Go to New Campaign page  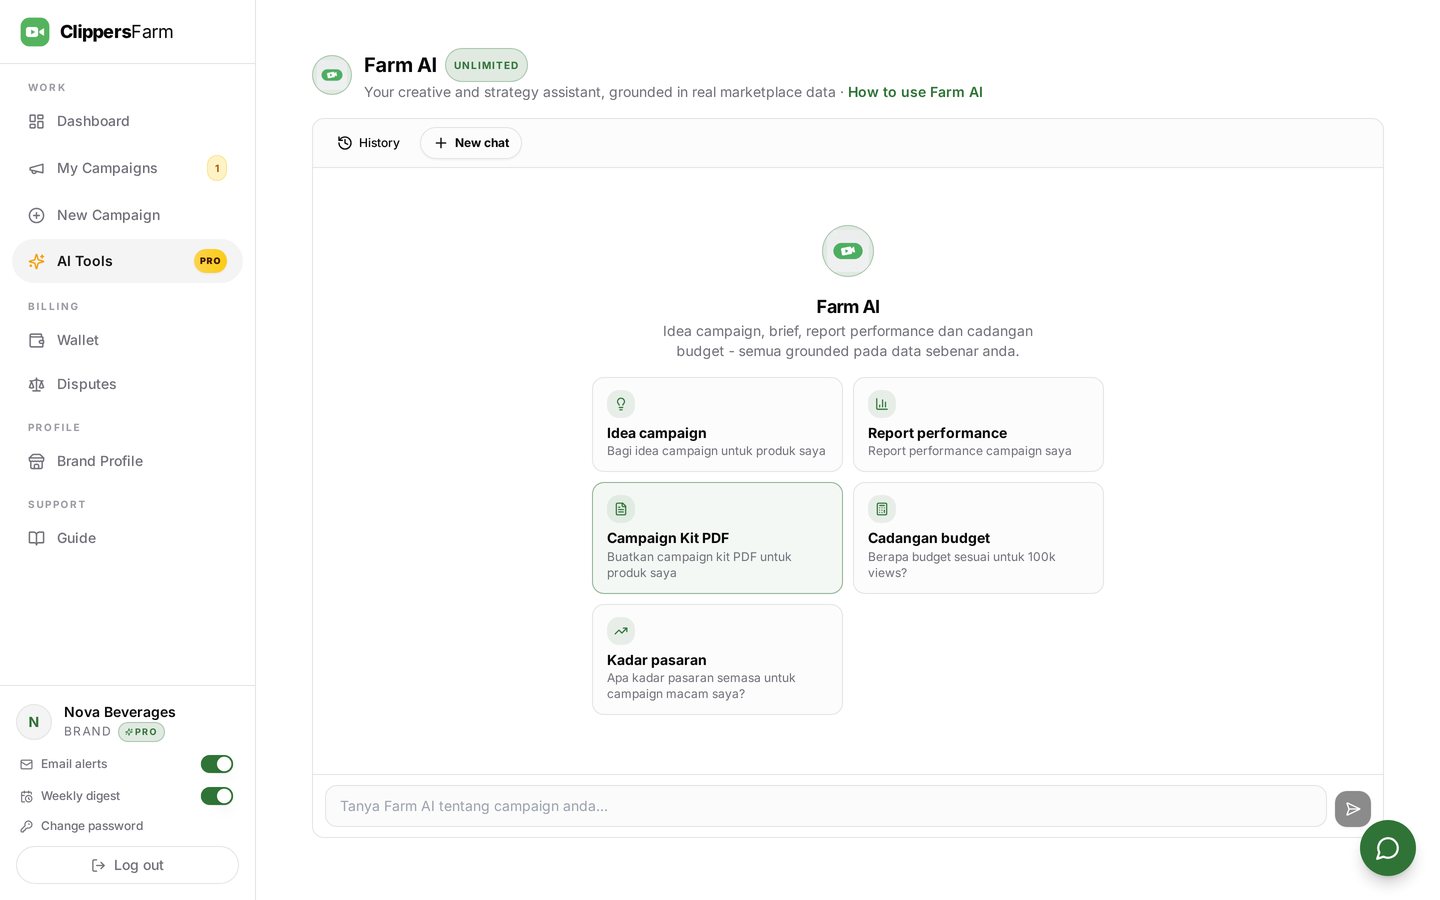click(127, 215)
